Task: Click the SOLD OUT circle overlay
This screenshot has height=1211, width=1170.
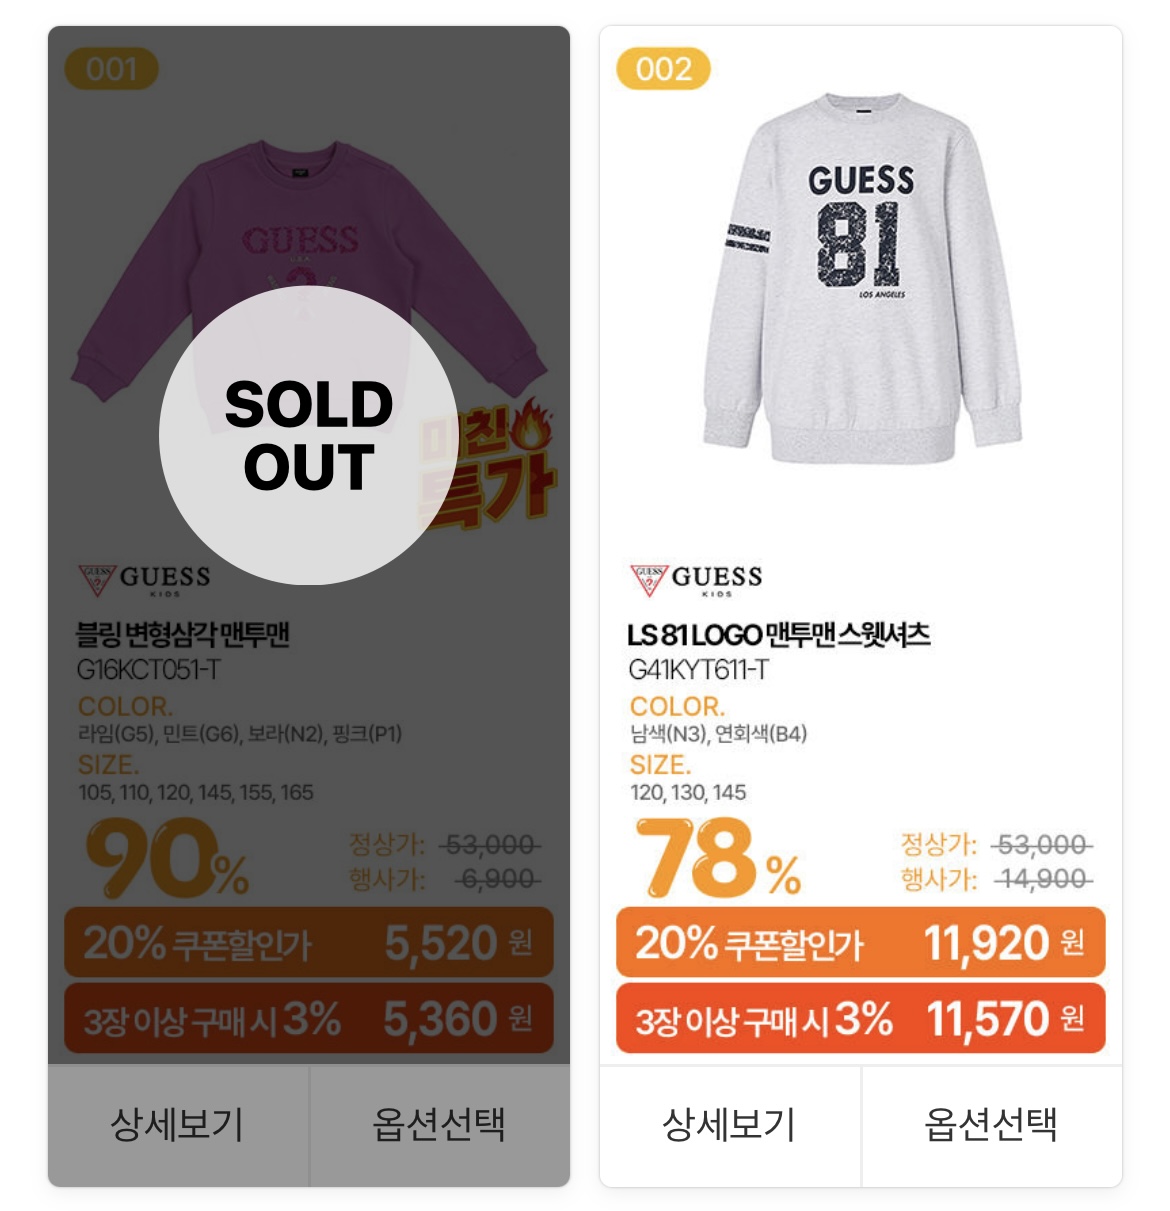Action: pos(308,435)
